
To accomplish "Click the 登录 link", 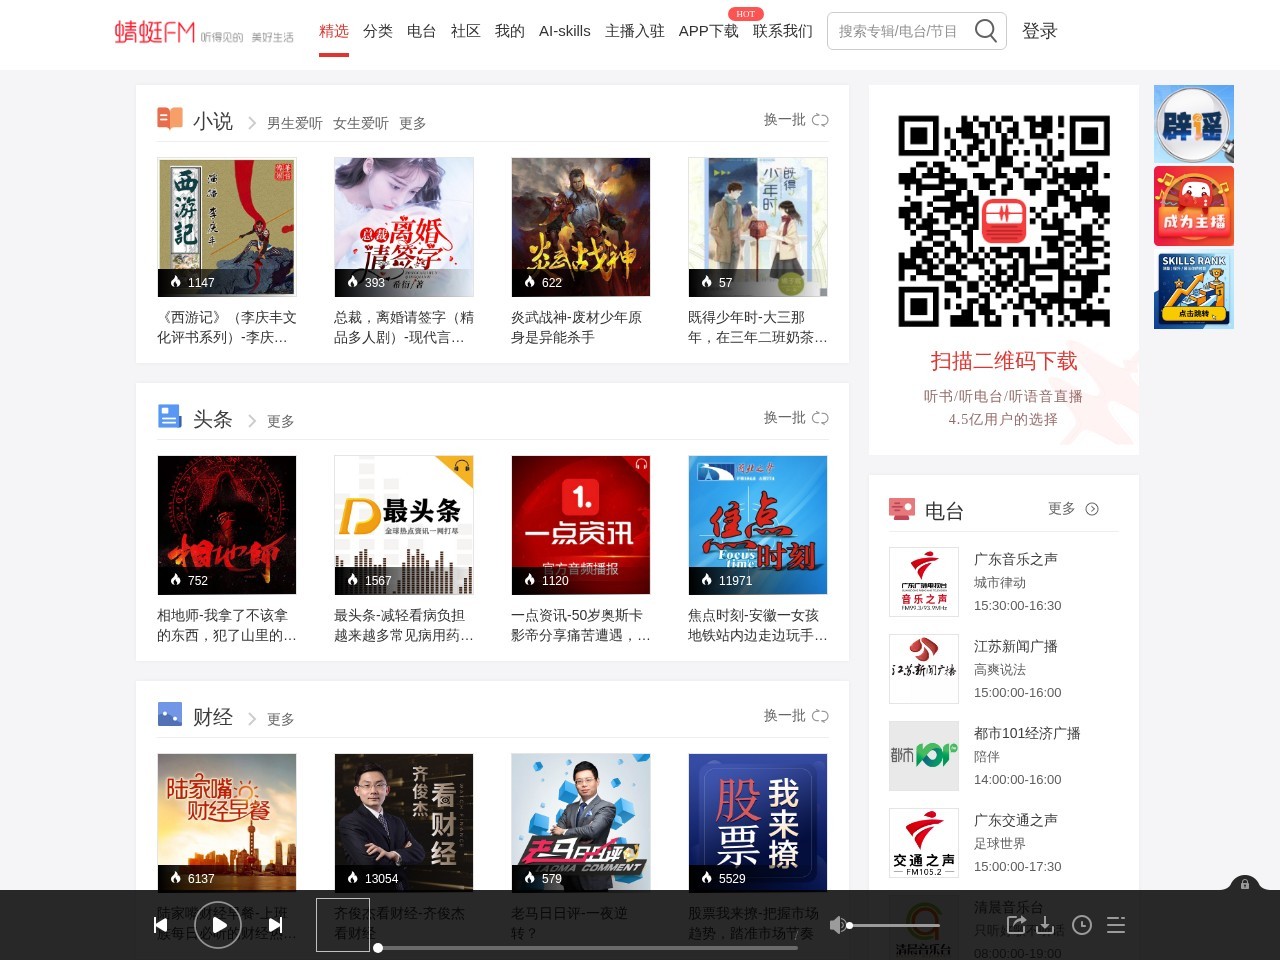I will (1039, 31).
